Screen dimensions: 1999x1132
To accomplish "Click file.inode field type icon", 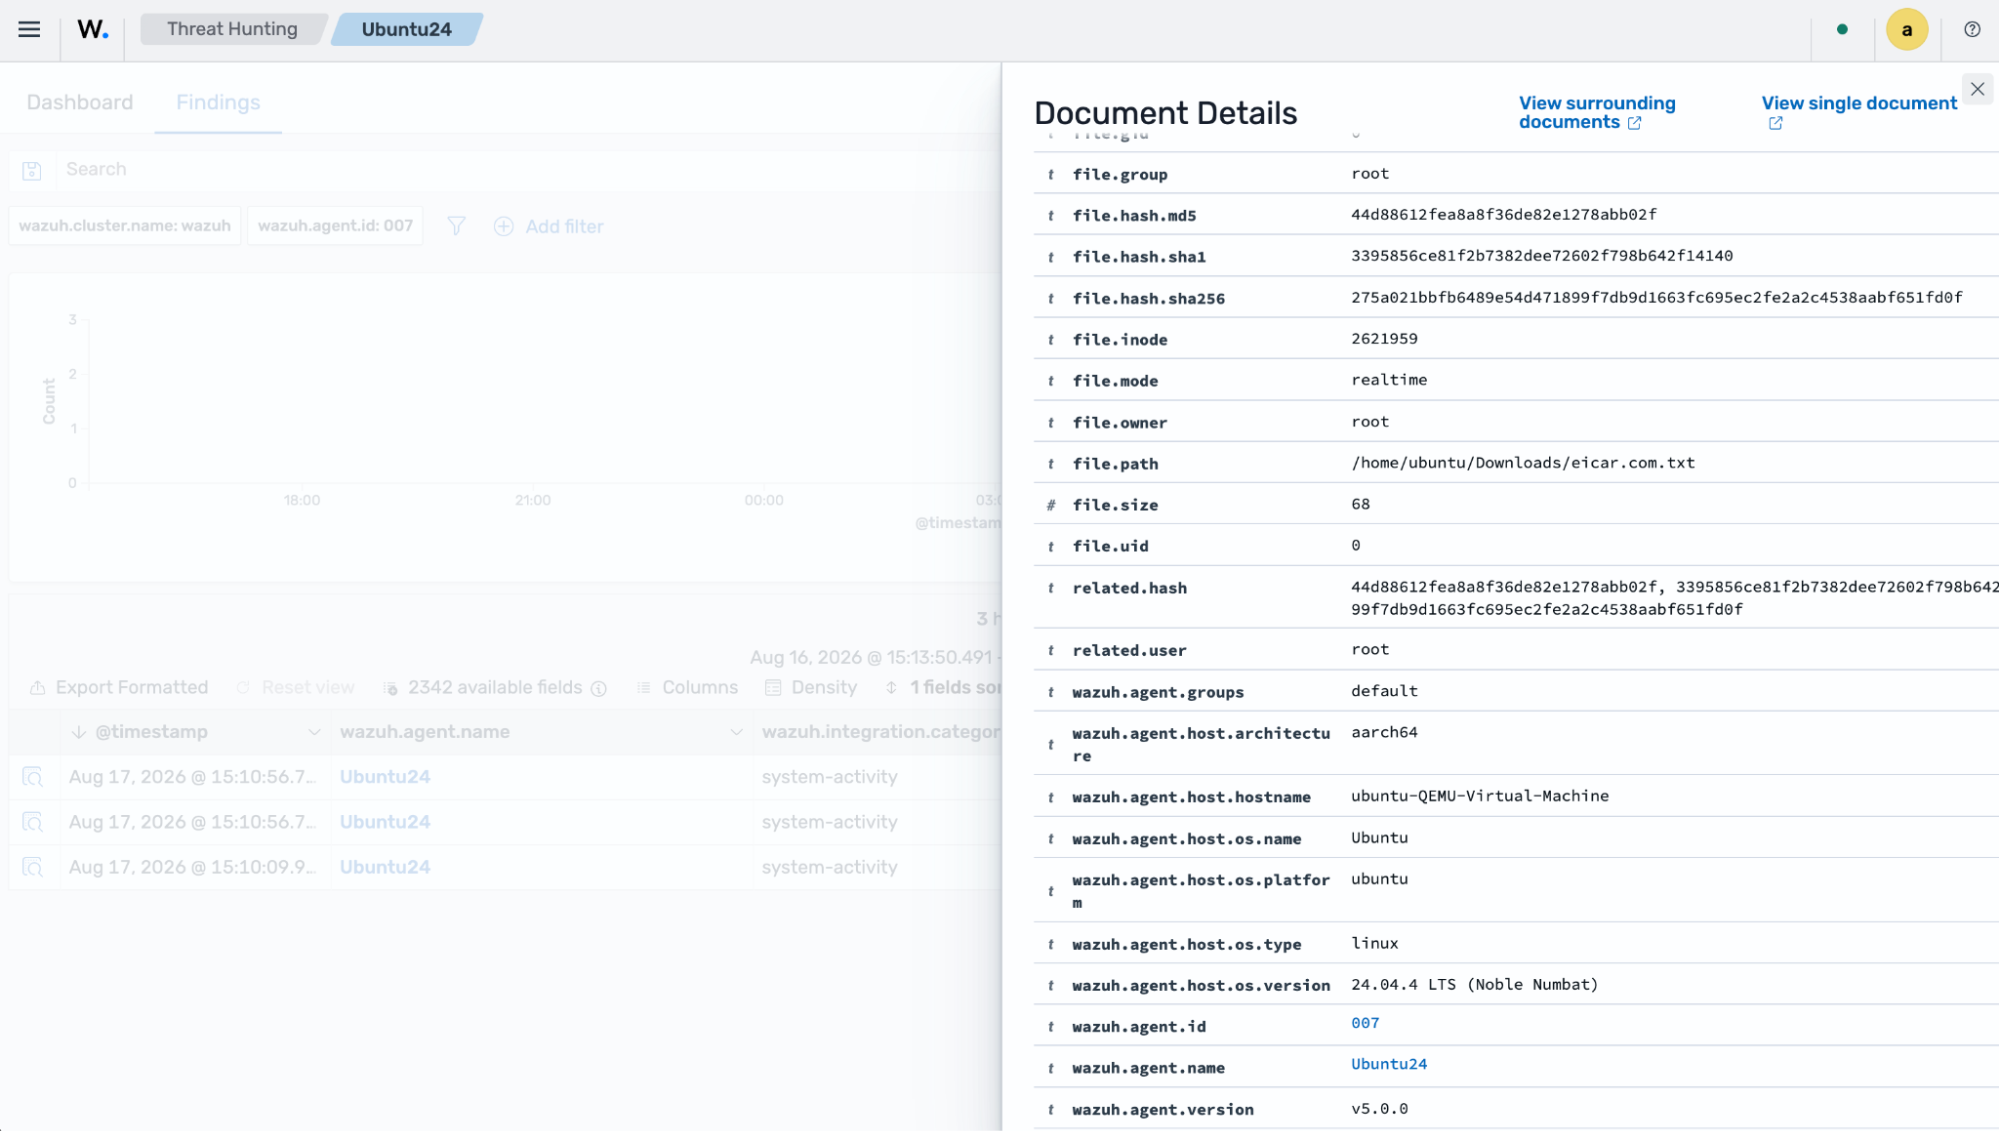I will coord(1050,340).
